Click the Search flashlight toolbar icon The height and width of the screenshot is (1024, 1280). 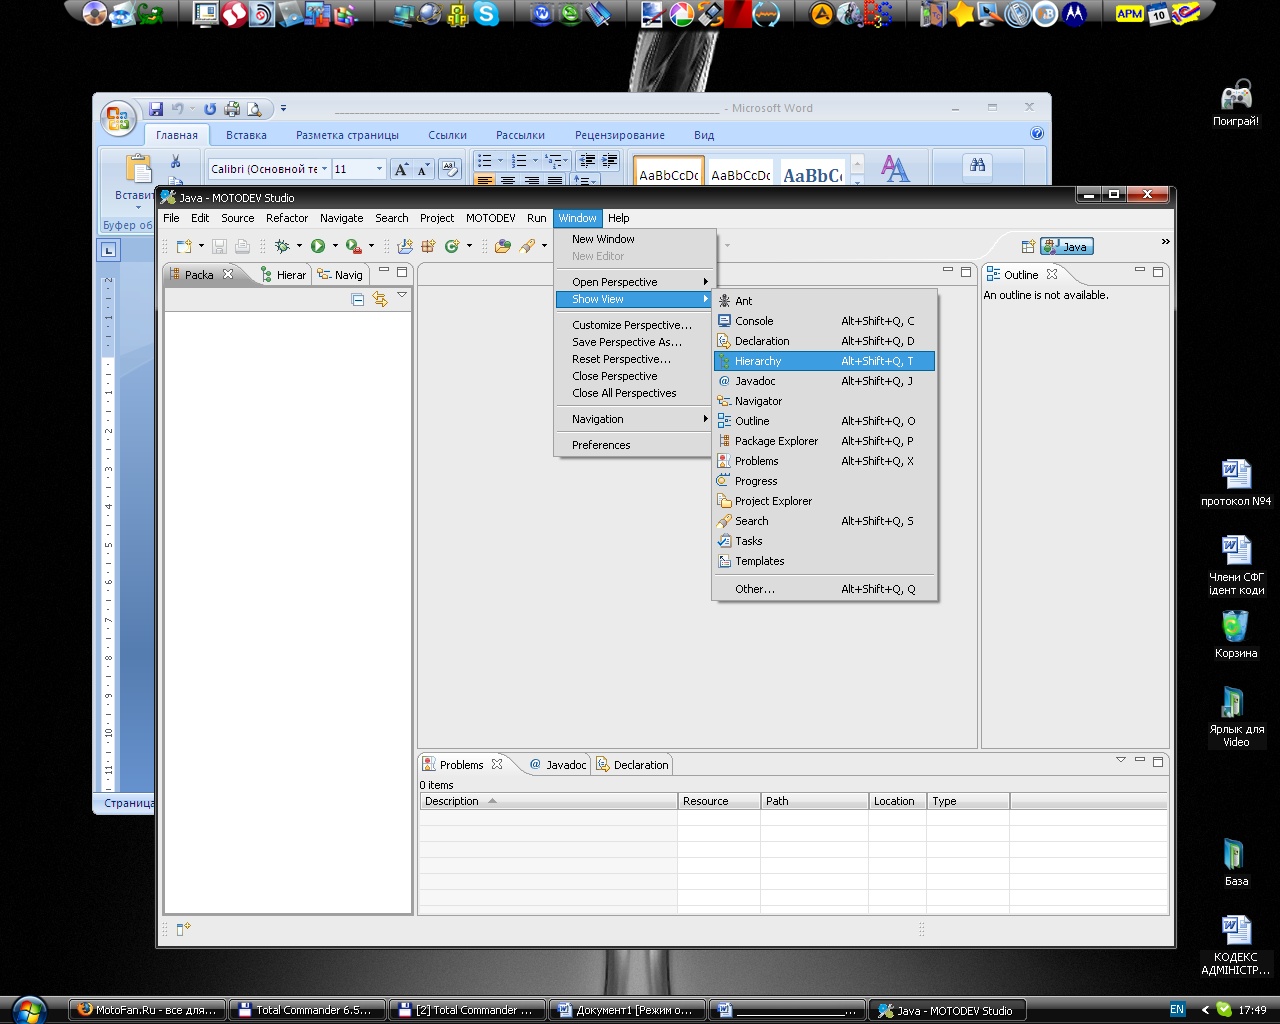tap(527, 246)
